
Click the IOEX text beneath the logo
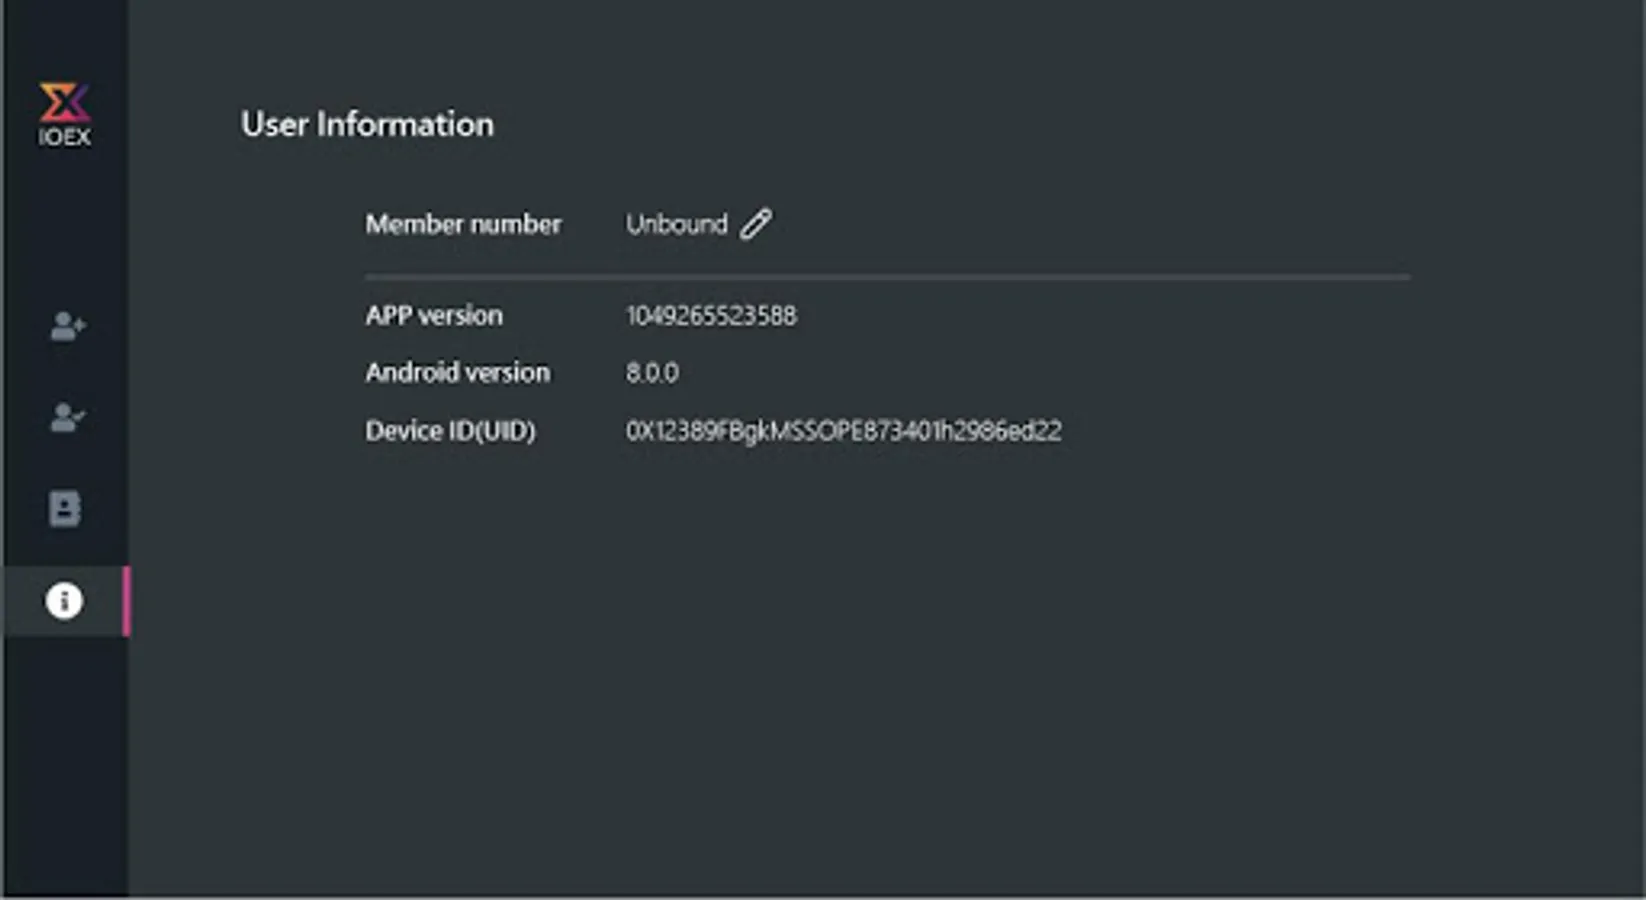[x=64, y=137]
